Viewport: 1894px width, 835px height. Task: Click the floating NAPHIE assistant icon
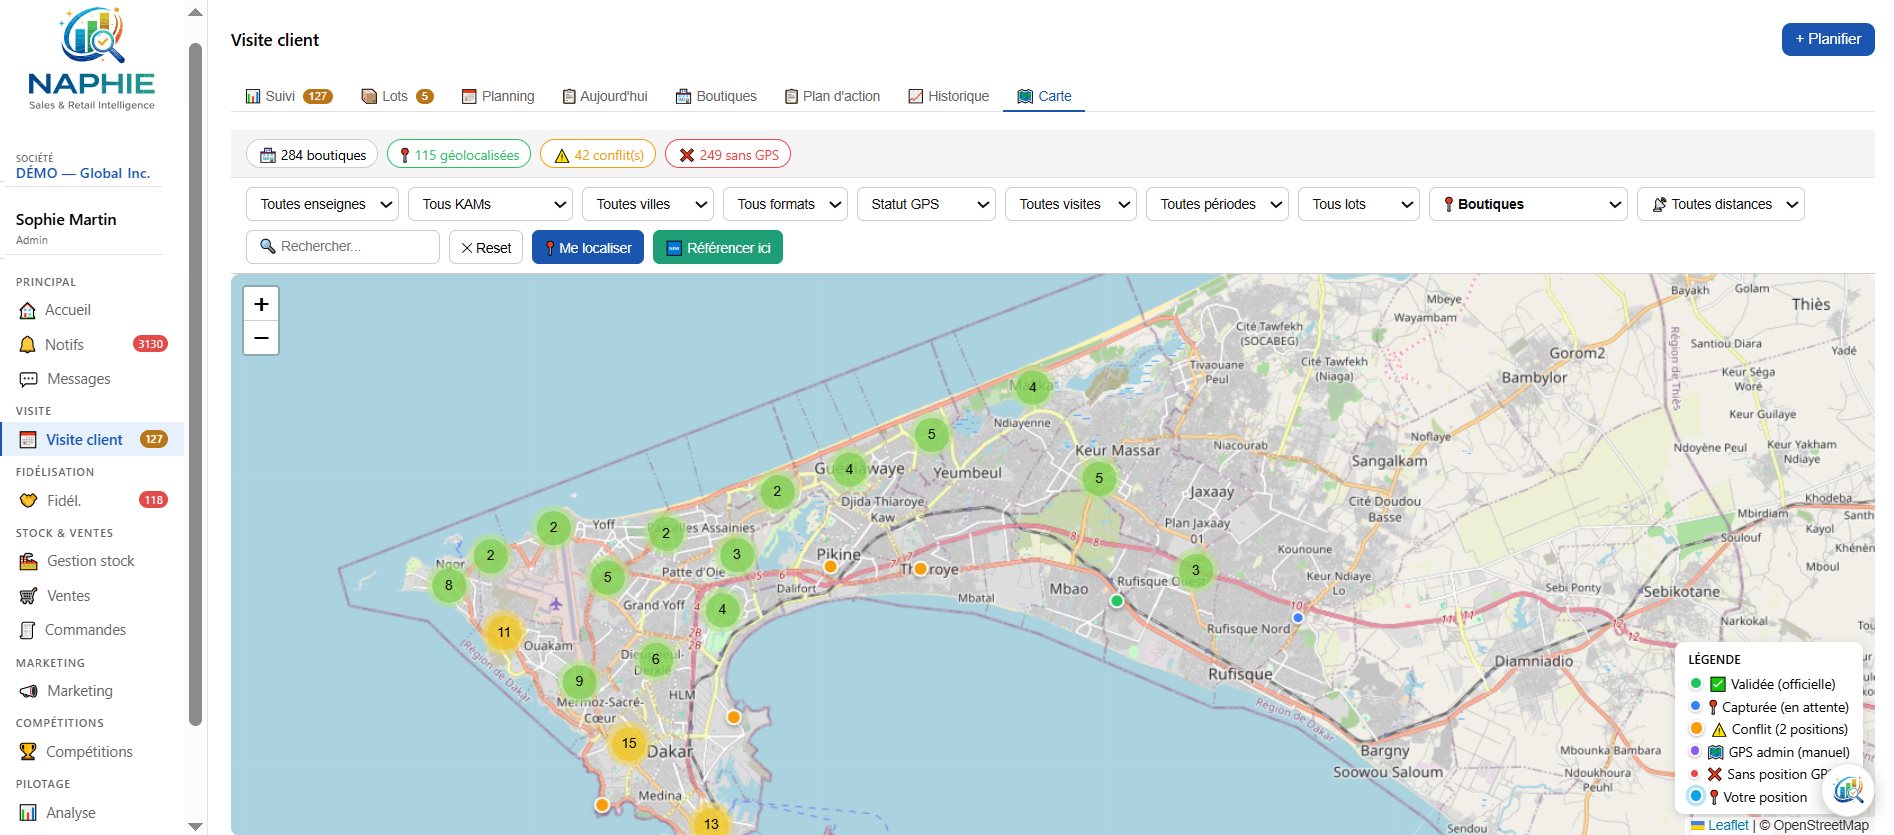click(x=1848, y=791)
